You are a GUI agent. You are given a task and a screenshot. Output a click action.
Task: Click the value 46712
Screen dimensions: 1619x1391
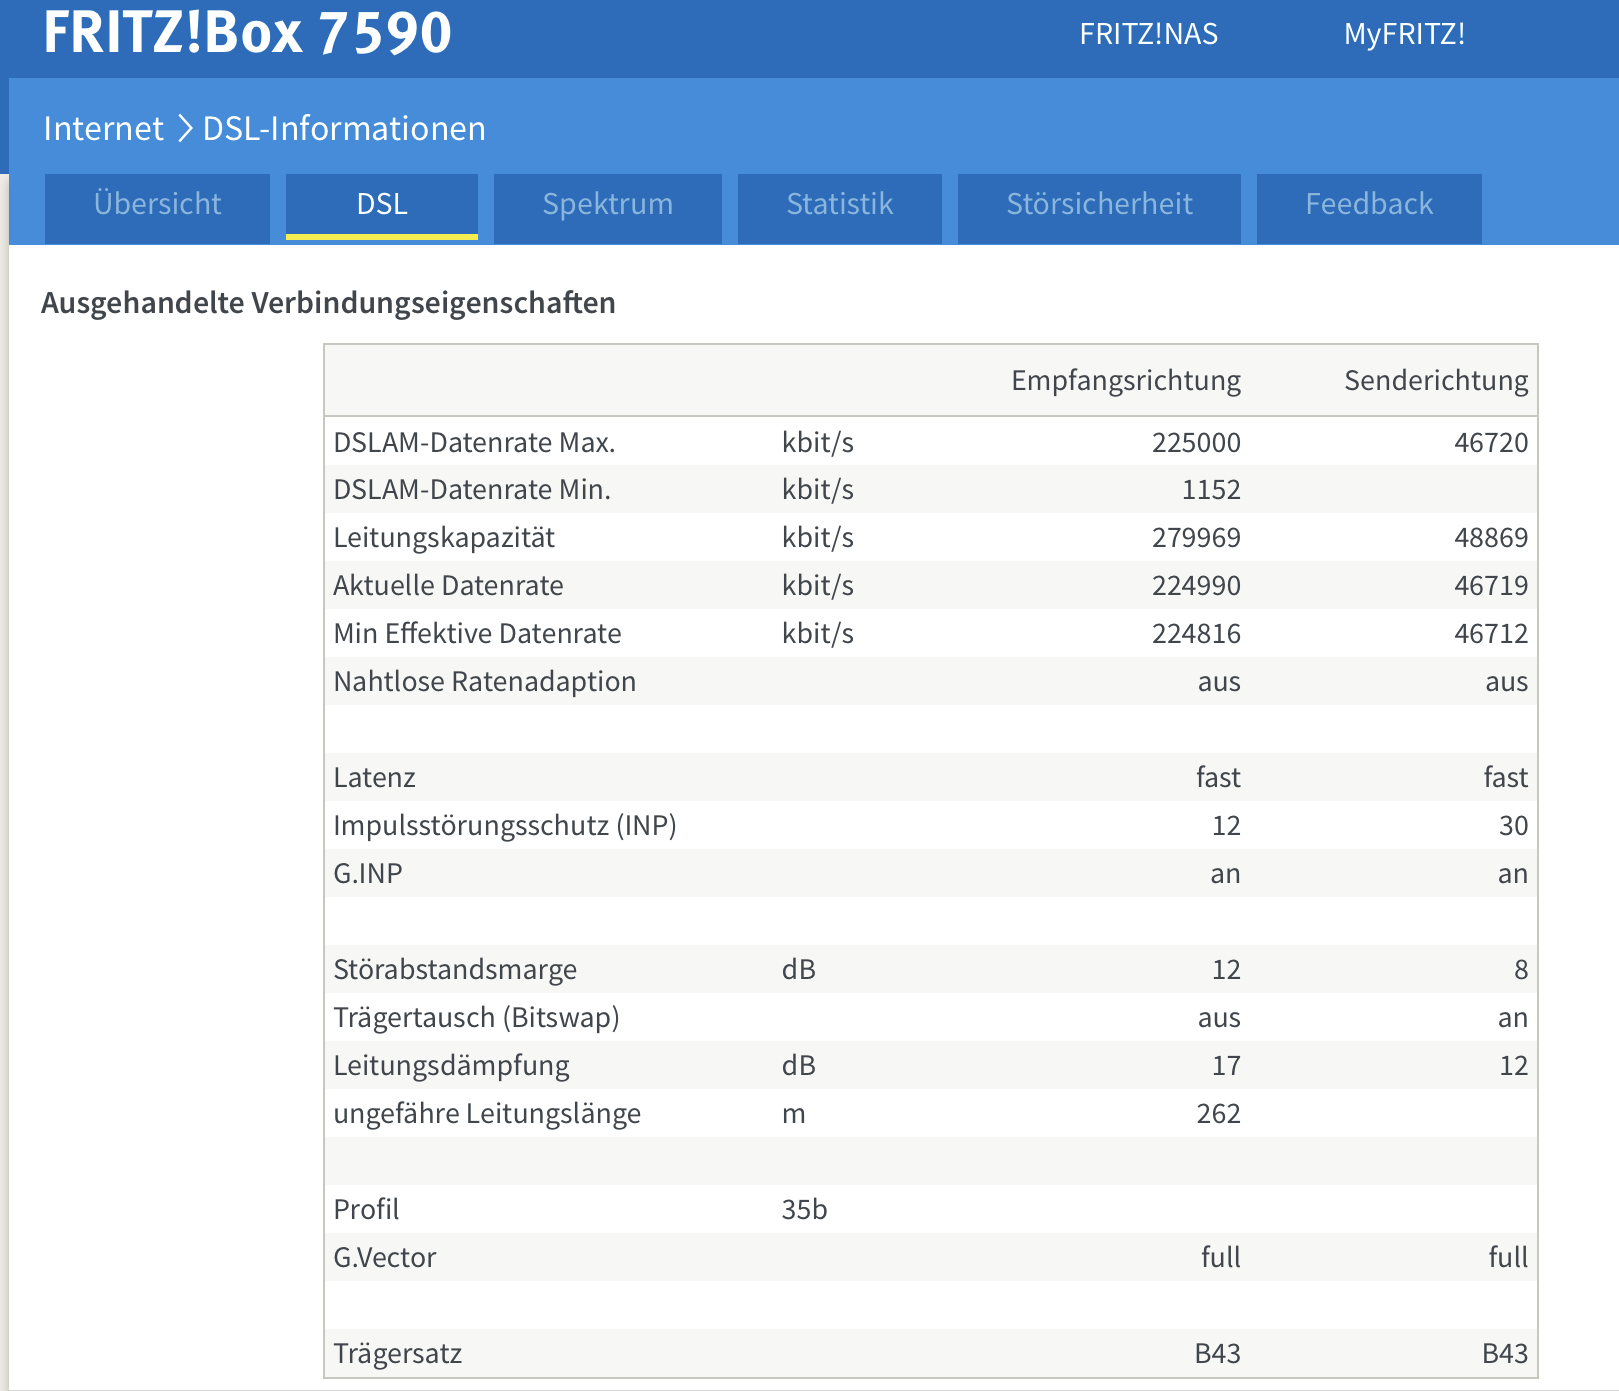(1491, 633)
